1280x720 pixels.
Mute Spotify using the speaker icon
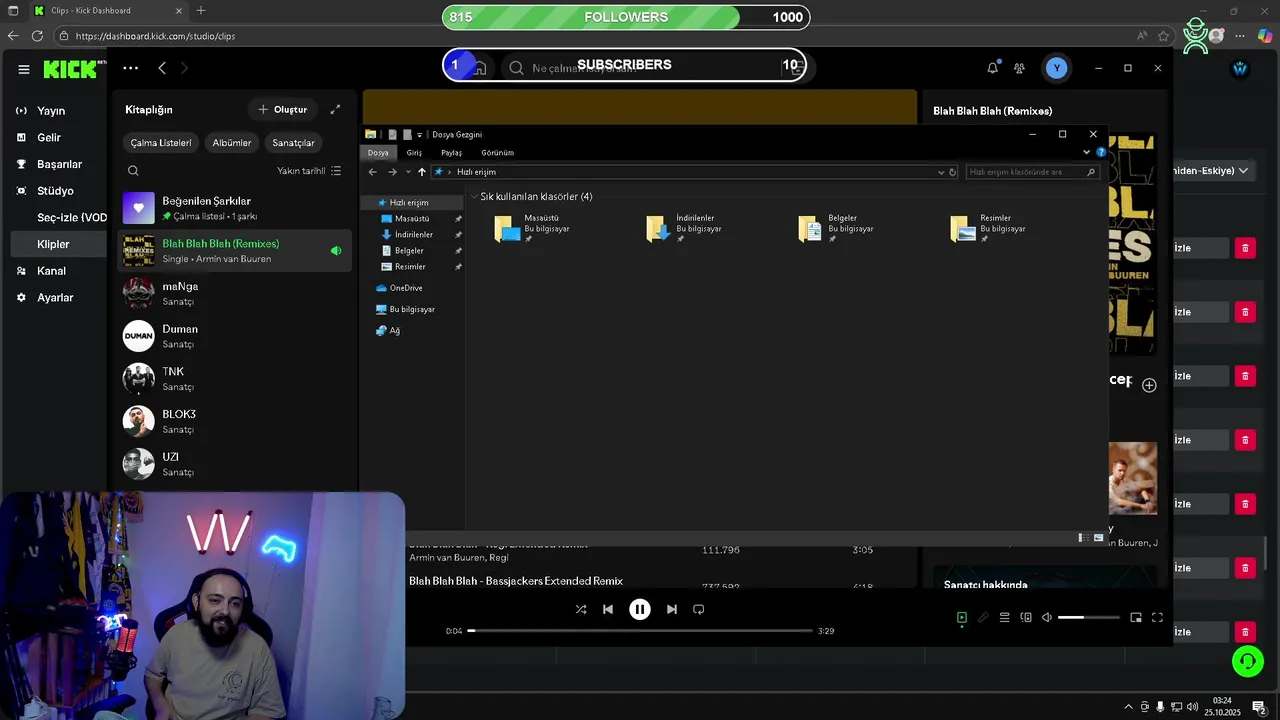(x=1047, y=618)
